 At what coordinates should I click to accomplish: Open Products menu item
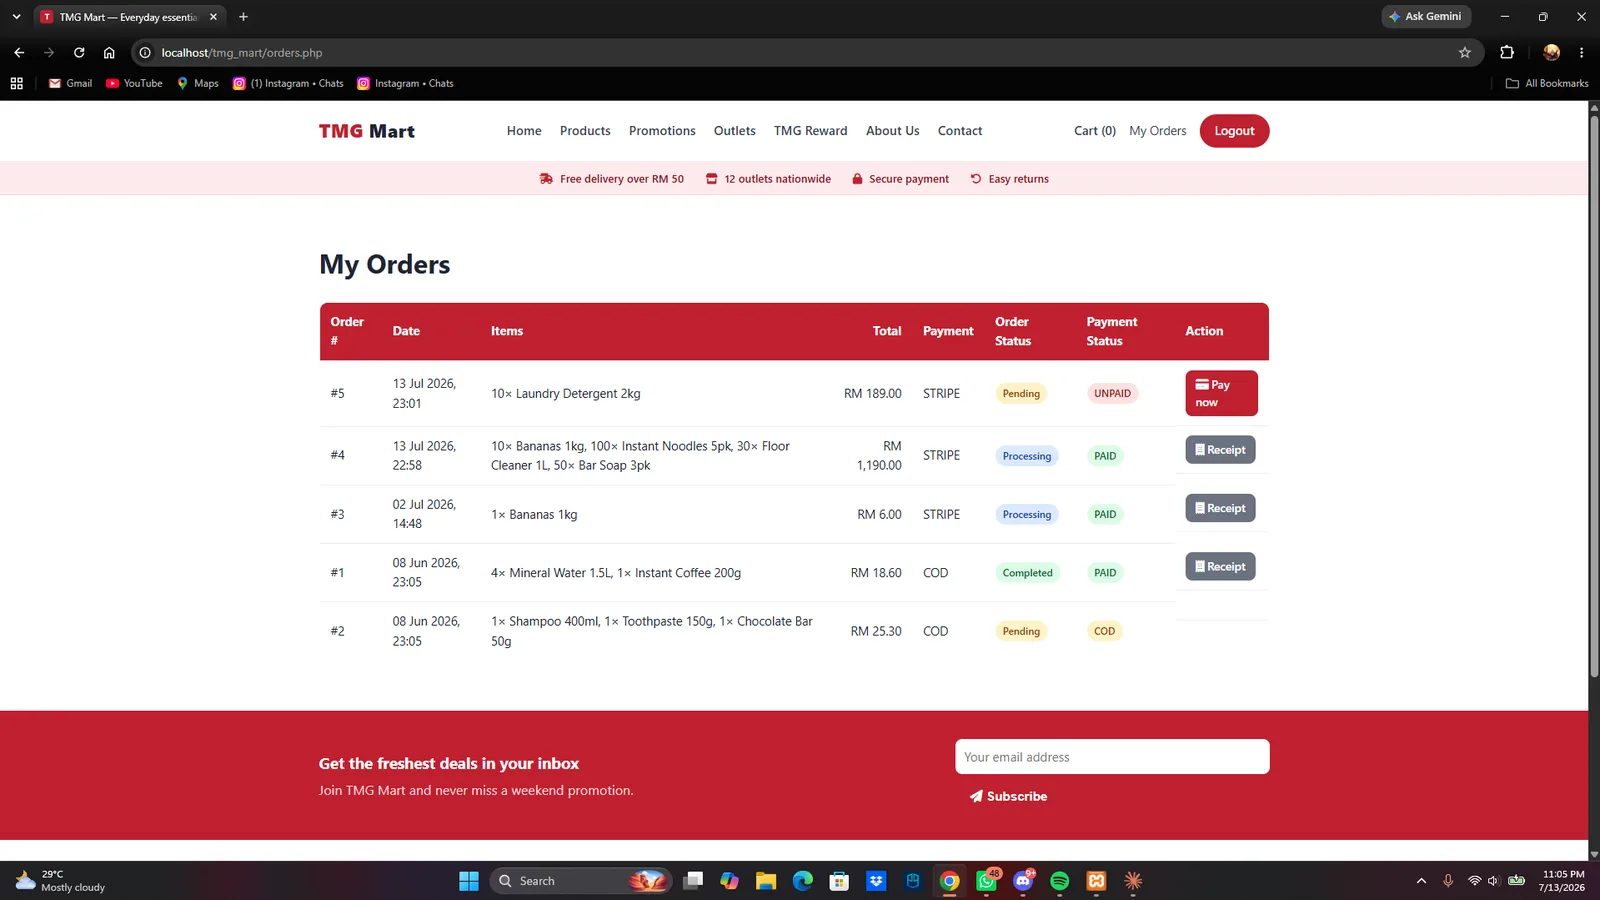585,131
